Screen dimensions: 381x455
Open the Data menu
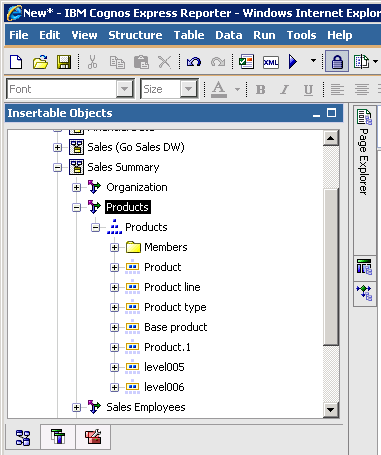(x=229, y=35)
